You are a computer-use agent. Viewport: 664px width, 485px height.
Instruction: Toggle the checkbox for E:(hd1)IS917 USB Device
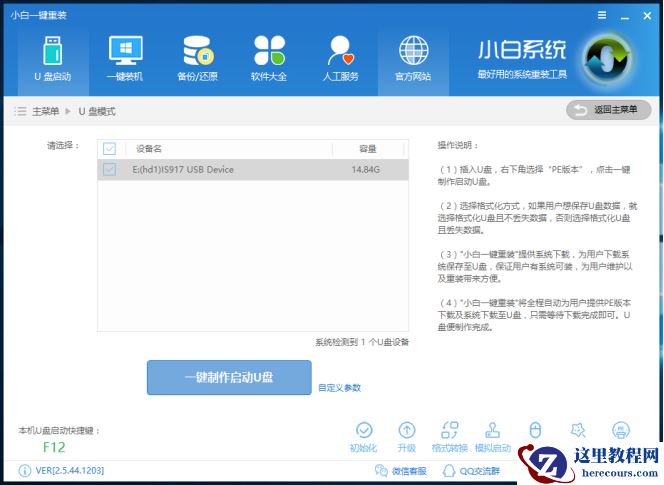coord(109,169)
